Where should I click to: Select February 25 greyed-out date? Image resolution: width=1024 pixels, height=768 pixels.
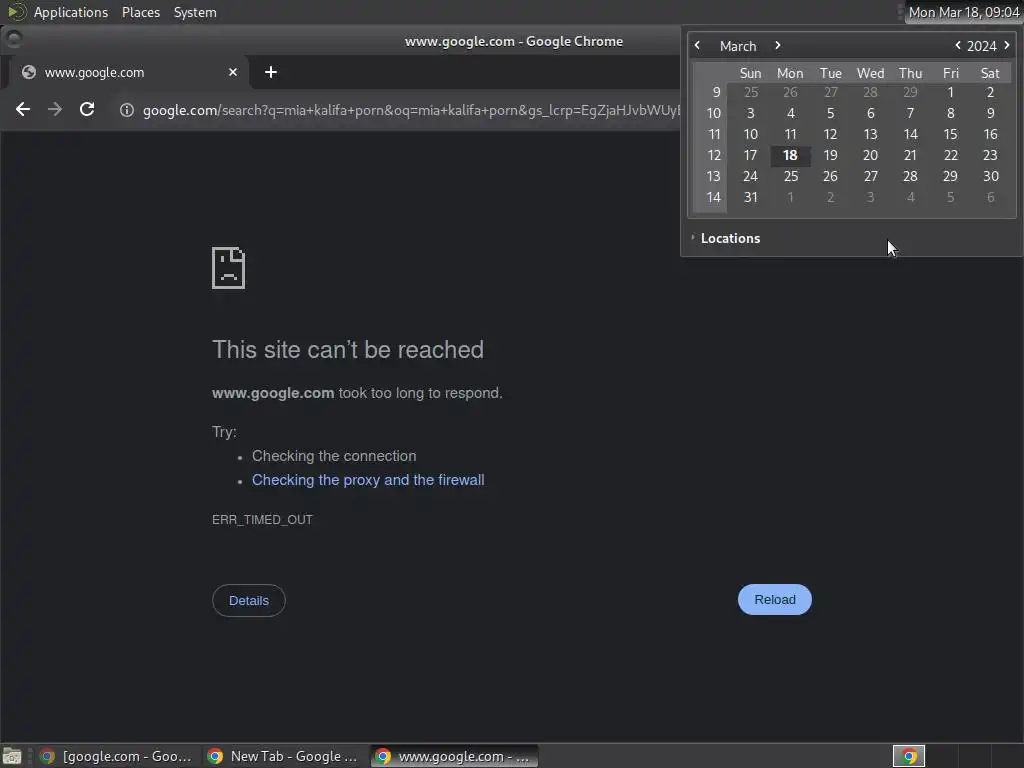click(x=750, y=92)
